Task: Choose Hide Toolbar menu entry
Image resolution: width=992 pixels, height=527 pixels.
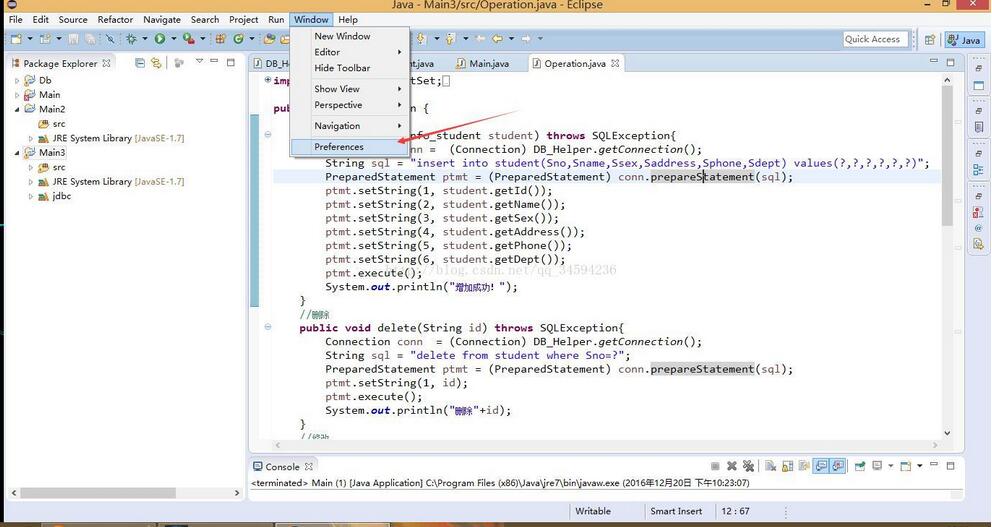Action: (349, 68)
